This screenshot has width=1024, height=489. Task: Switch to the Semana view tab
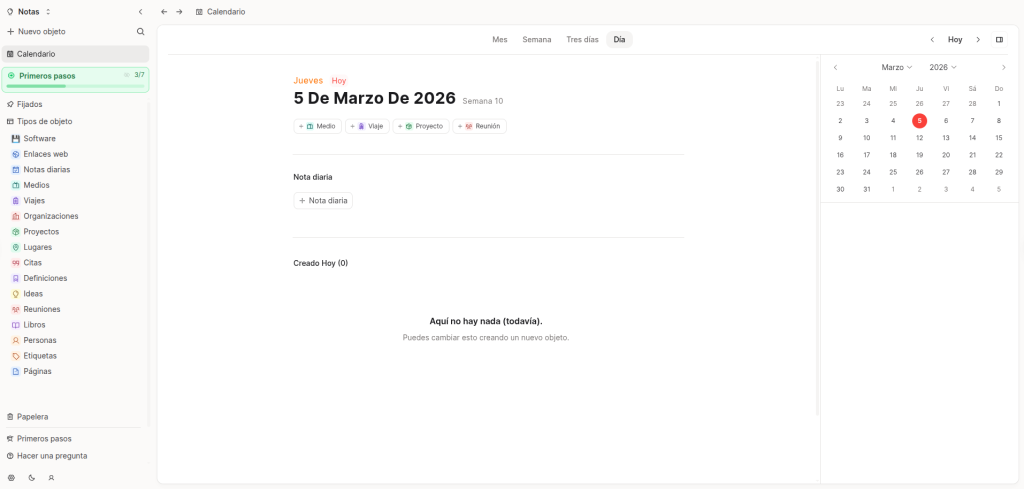click(x=537, y=40)
